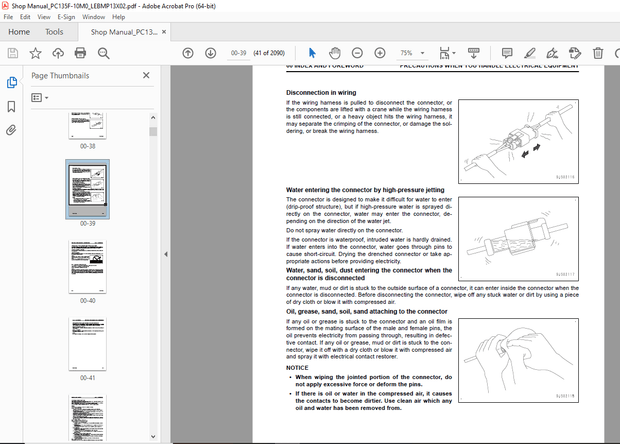Click the Delete trash icon

(598, 53)
